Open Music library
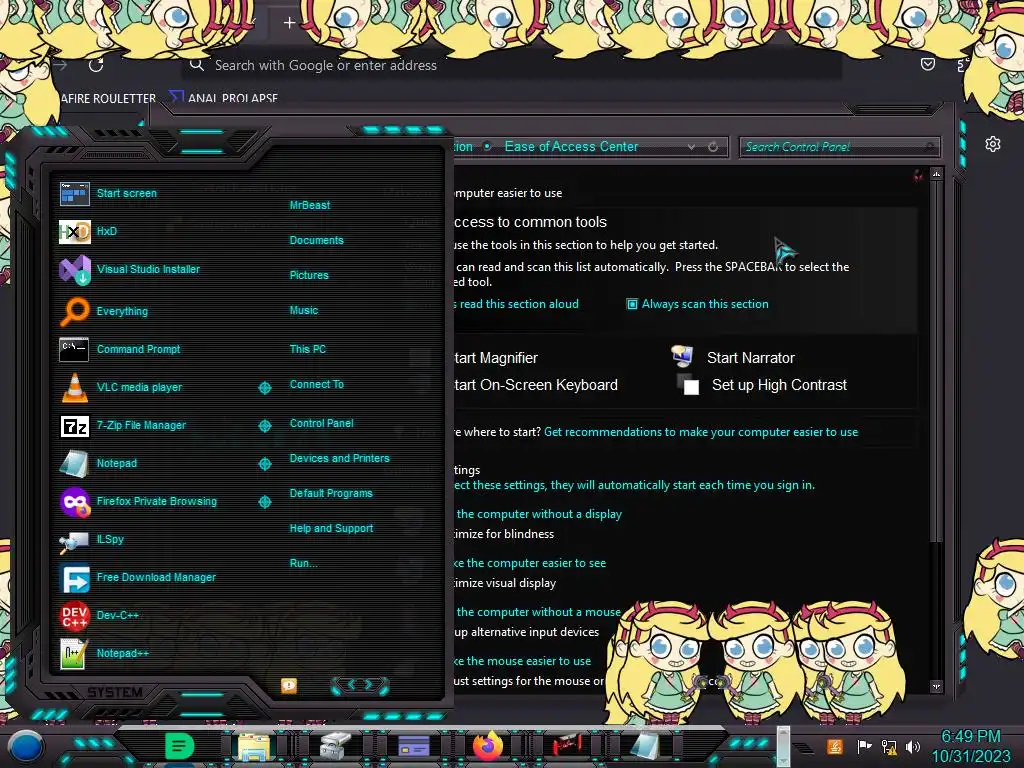1024x768 pixels. click(x=304, y=311)
